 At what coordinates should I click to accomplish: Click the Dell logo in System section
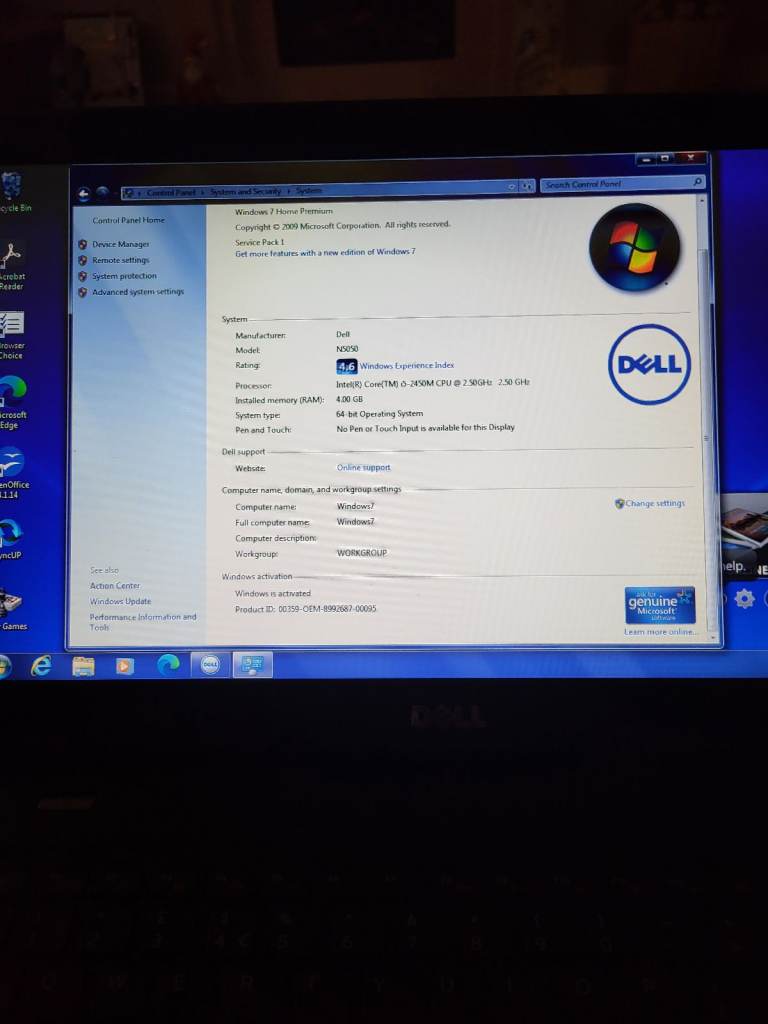649,364
